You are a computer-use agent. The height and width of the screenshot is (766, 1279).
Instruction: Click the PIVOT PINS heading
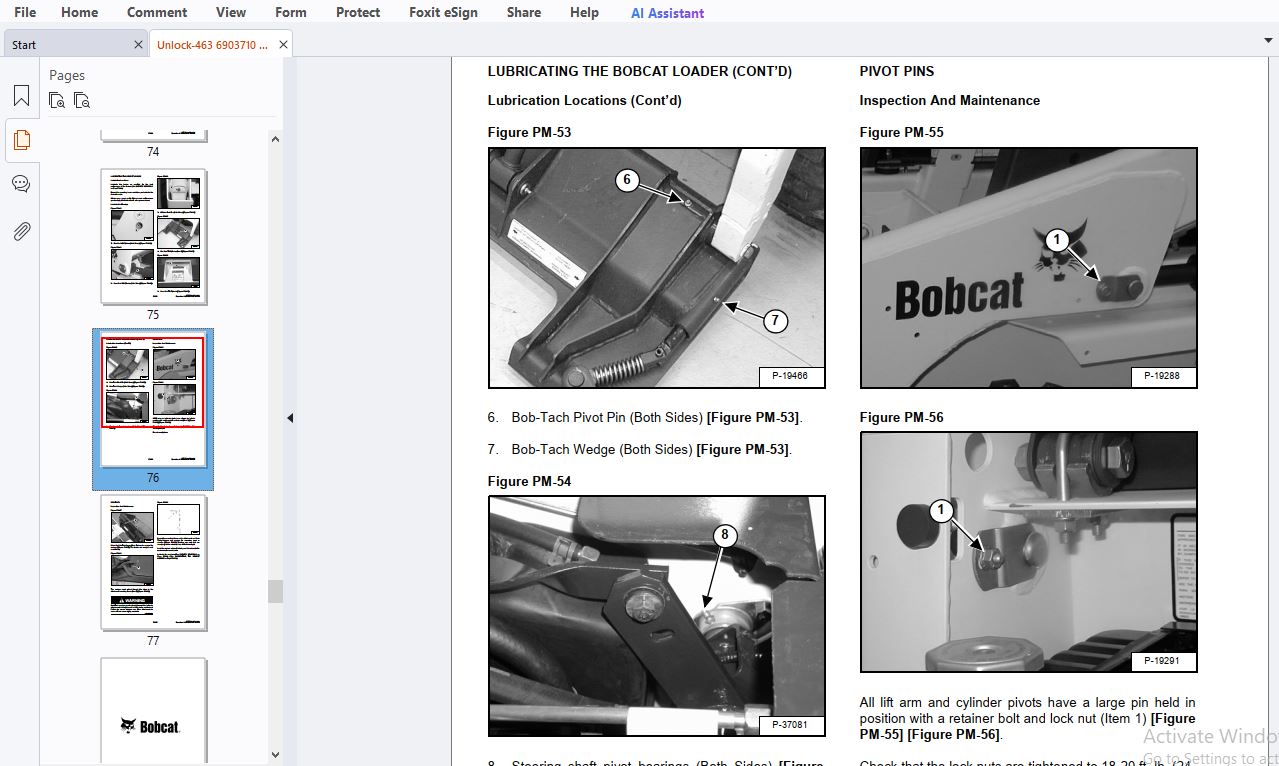(896, 71)
